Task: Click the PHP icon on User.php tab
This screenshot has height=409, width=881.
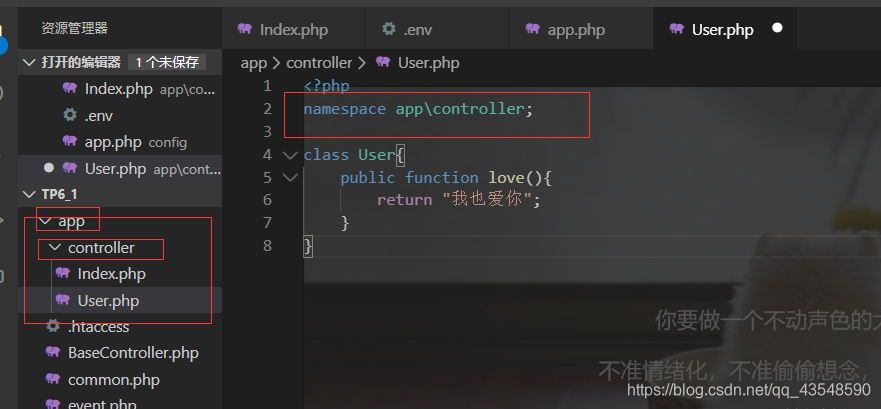Action: tap(676, 29)
